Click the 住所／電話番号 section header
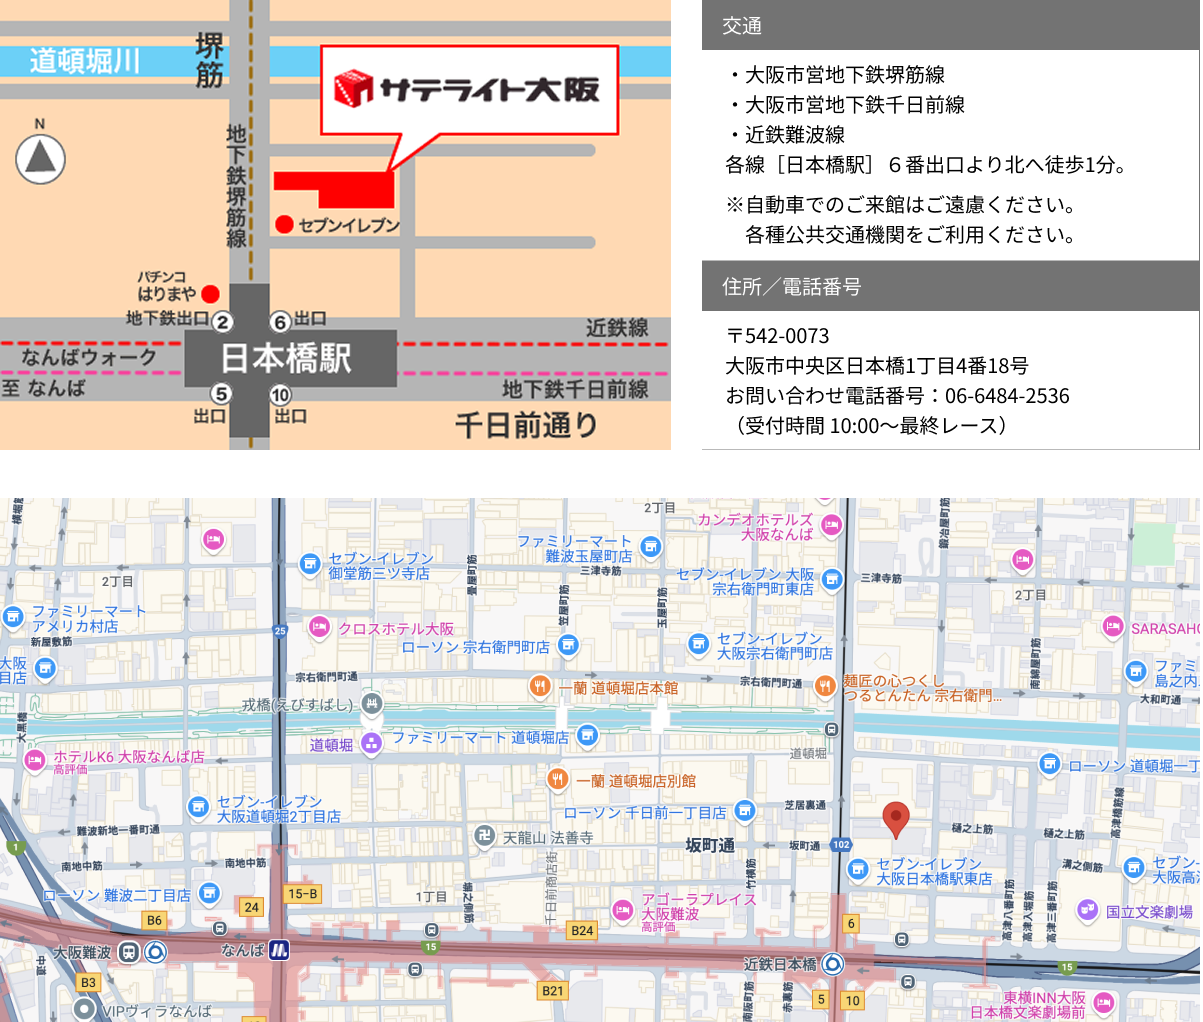 coord(951,287)
